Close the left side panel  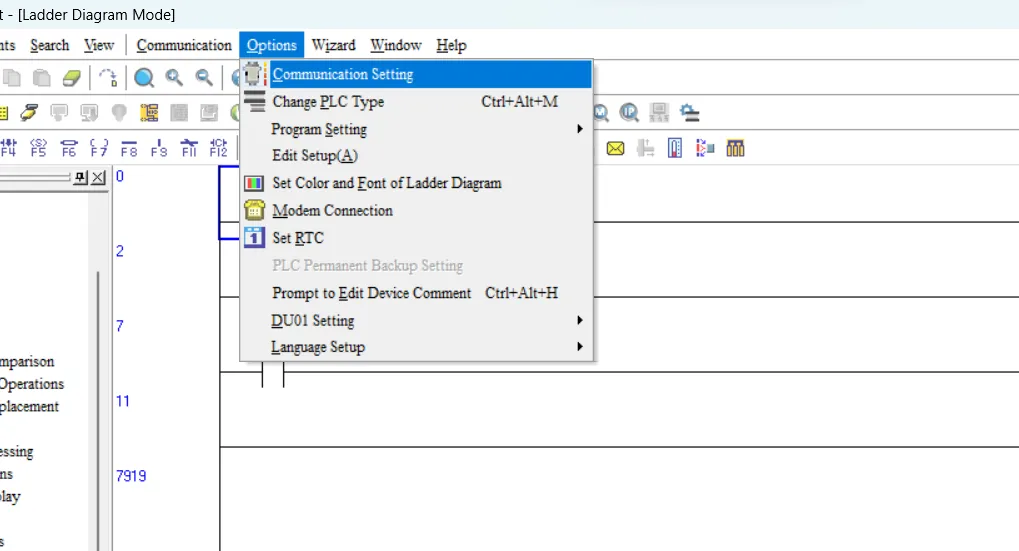[x=98, y=177]
